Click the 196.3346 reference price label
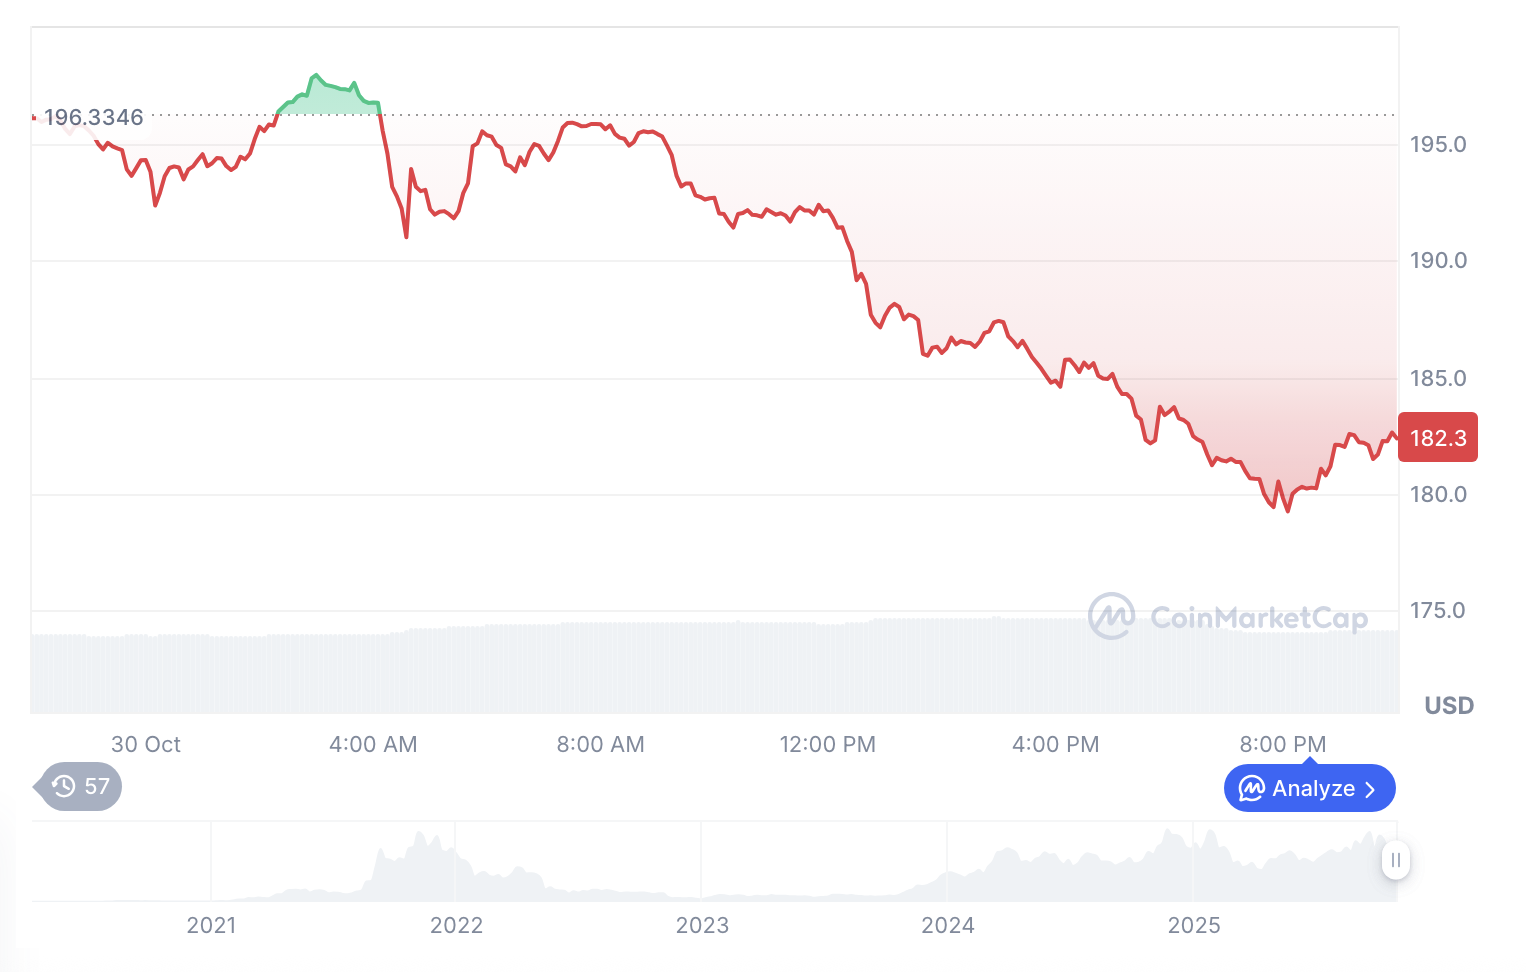 (x=94, y=118)
